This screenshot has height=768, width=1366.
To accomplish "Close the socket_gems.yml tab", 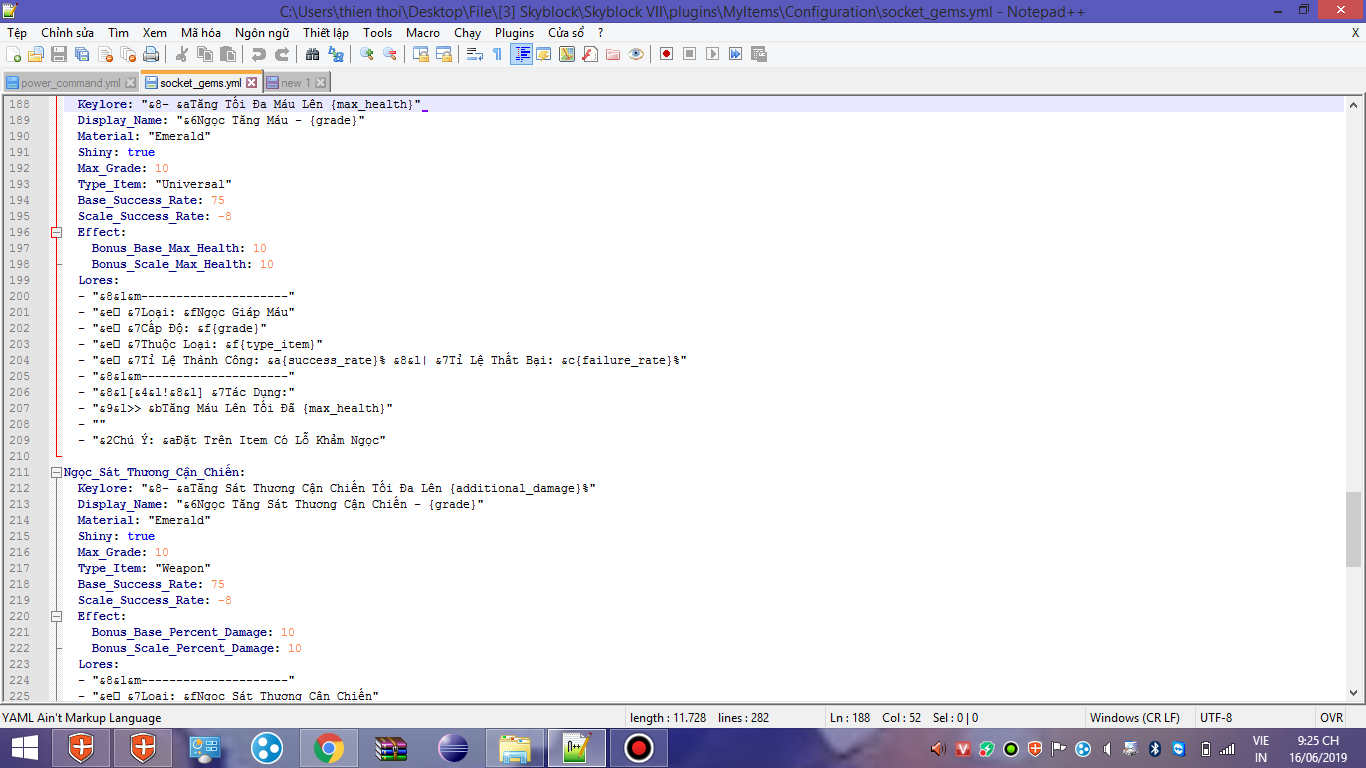I will (251, 83).
